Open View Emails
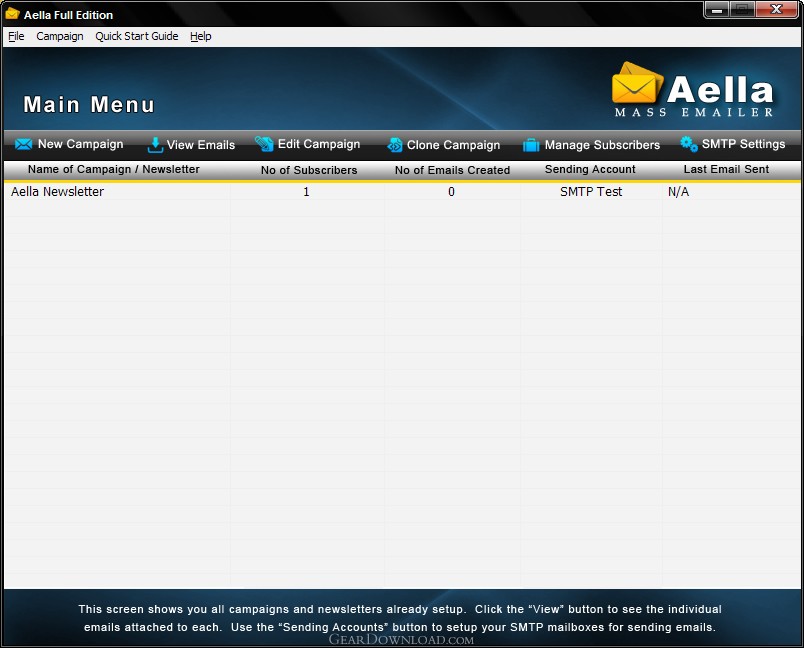 (191, 145)
